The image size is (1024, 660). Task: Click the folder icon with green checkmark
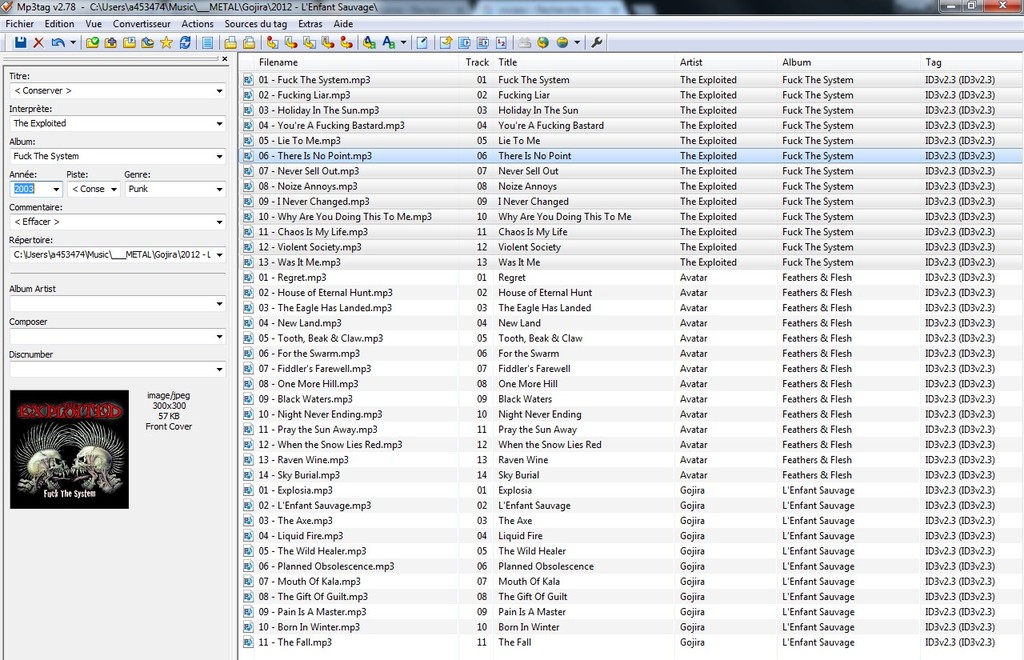pyautogui.click(x=92, y=42)
